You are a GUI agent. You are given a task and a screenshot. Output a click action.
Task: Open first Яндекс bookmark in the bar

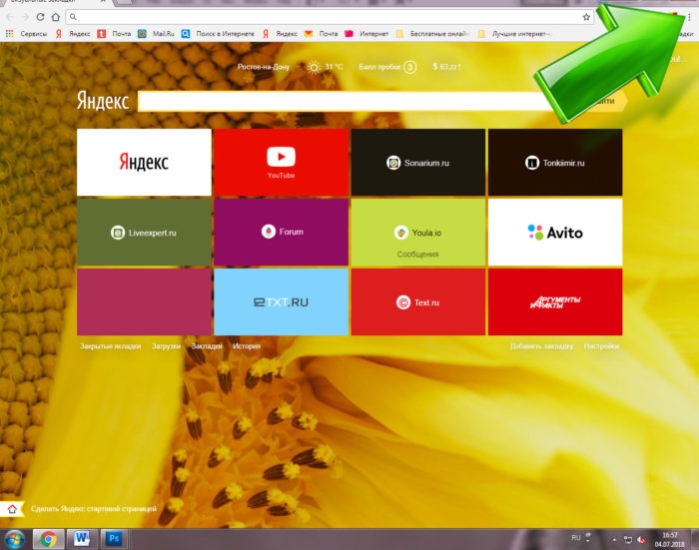[74, 33]
